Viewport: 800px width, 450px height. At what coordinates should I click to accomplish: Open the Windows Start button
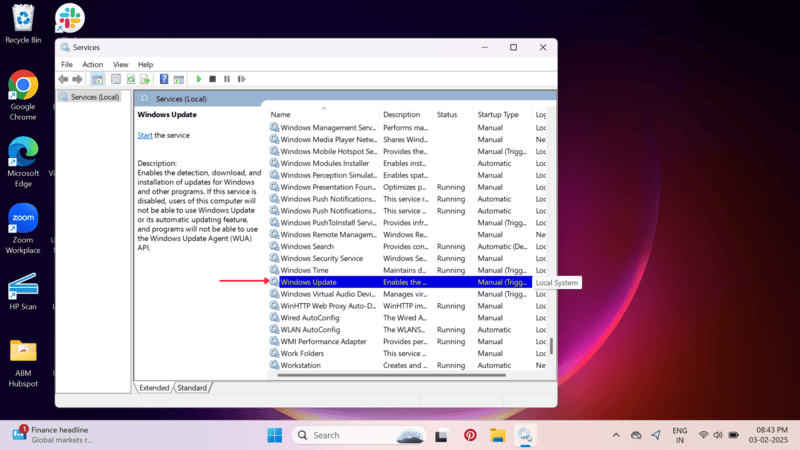click(x=274, y=435)
